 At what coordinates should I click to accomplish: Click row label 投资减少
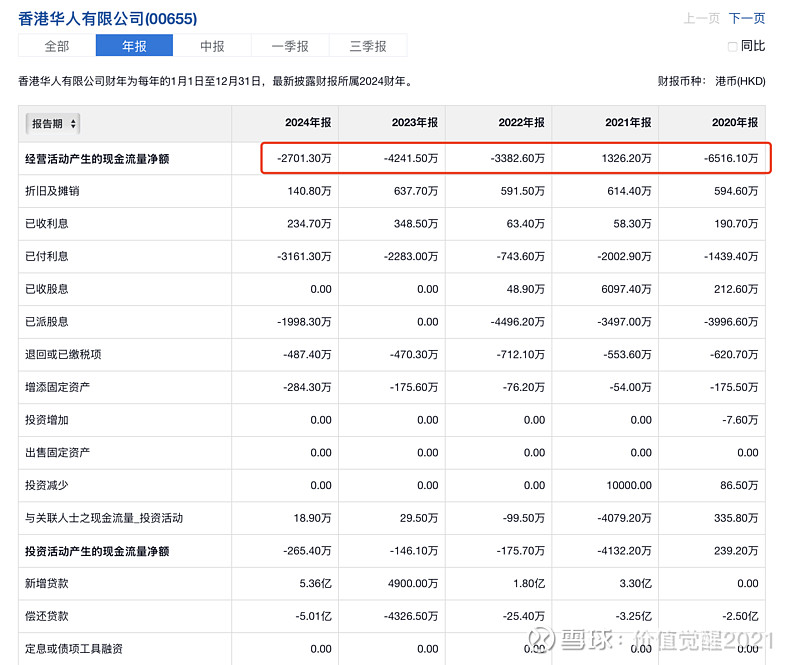point(46,485)
